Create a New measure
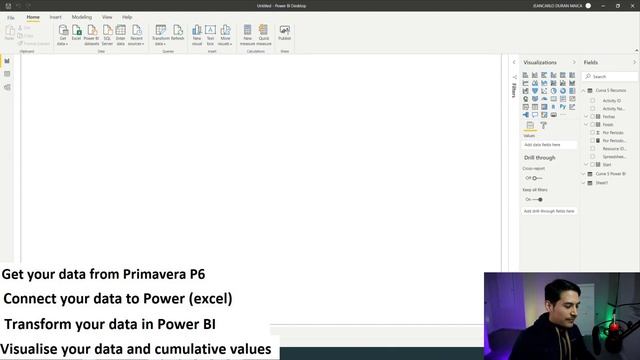 [x=247, y=36]
